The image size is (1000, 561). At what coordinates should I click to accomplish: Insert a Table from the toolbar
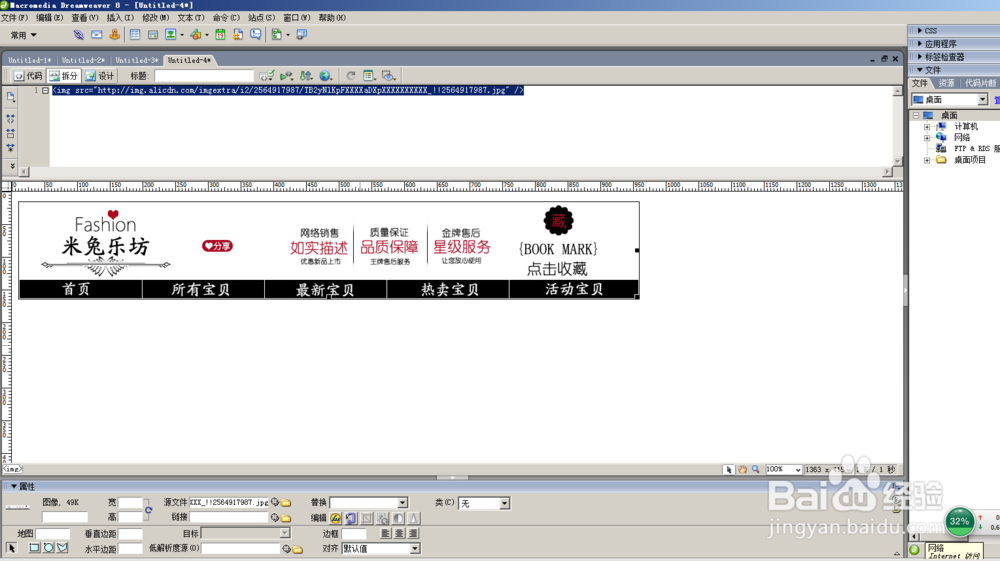[135, 35]
